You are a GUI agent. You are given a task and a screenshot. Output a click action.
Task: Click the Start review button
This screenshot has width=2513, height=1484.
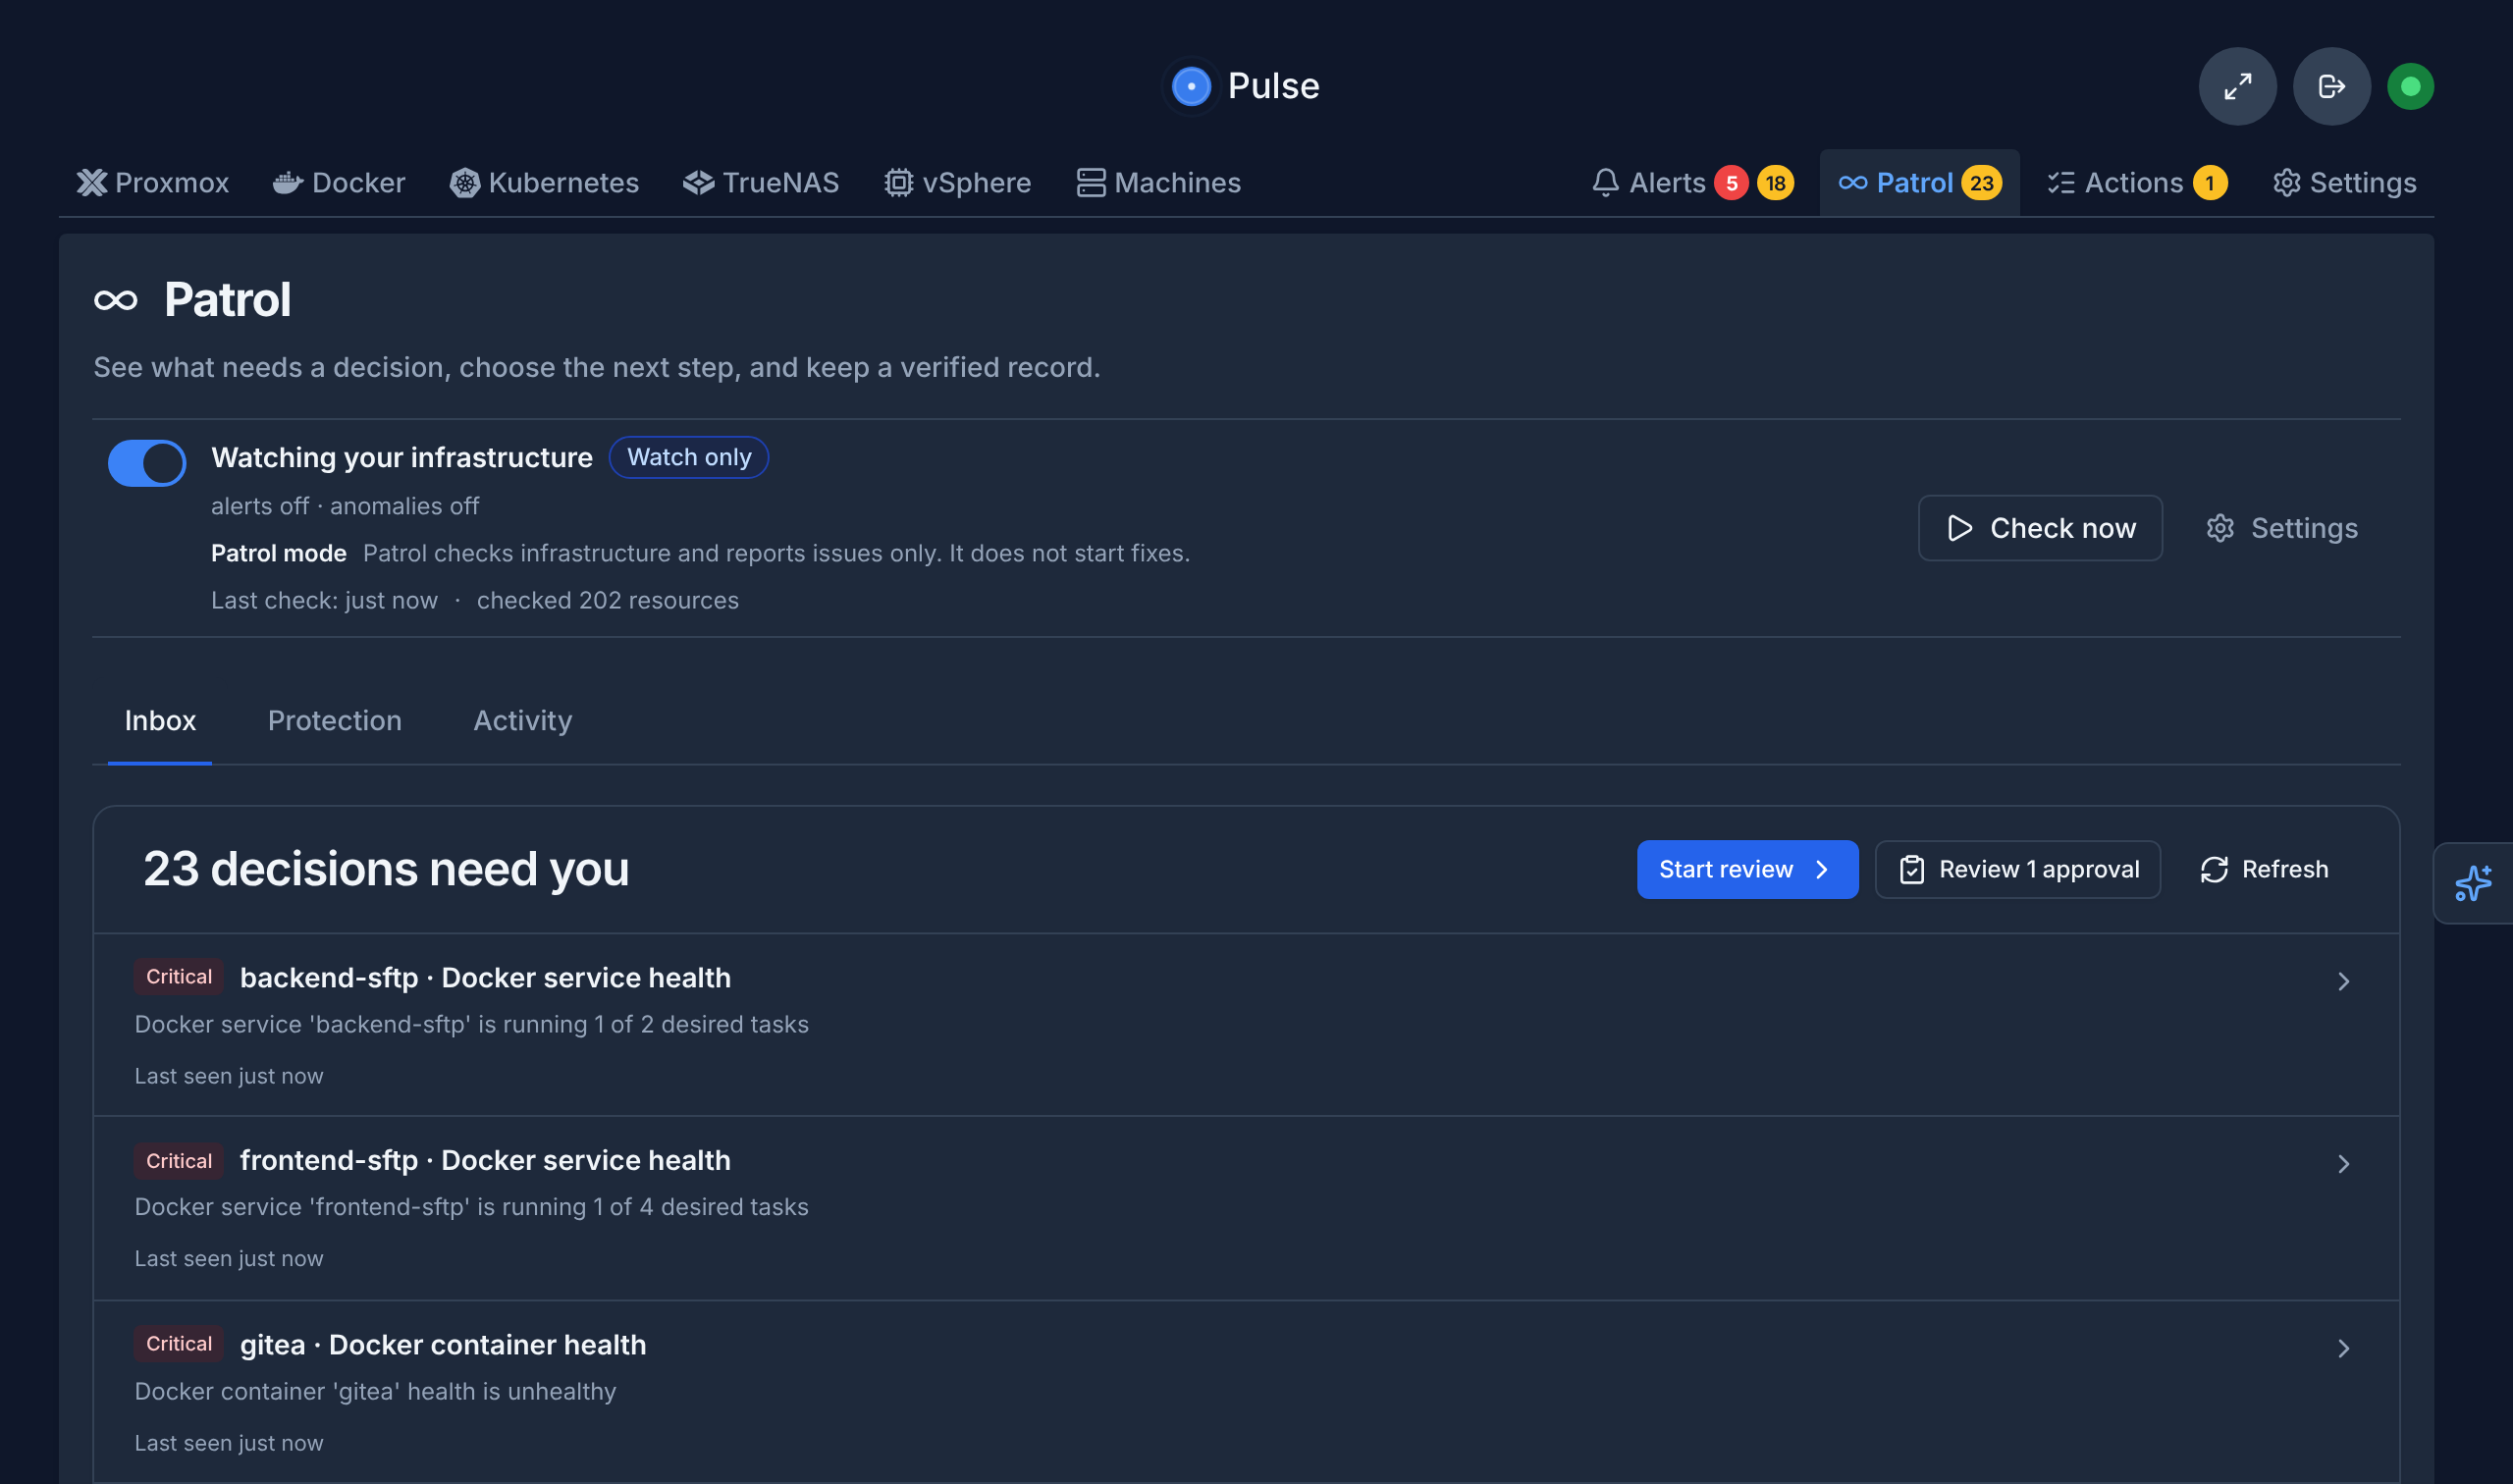1747,869
